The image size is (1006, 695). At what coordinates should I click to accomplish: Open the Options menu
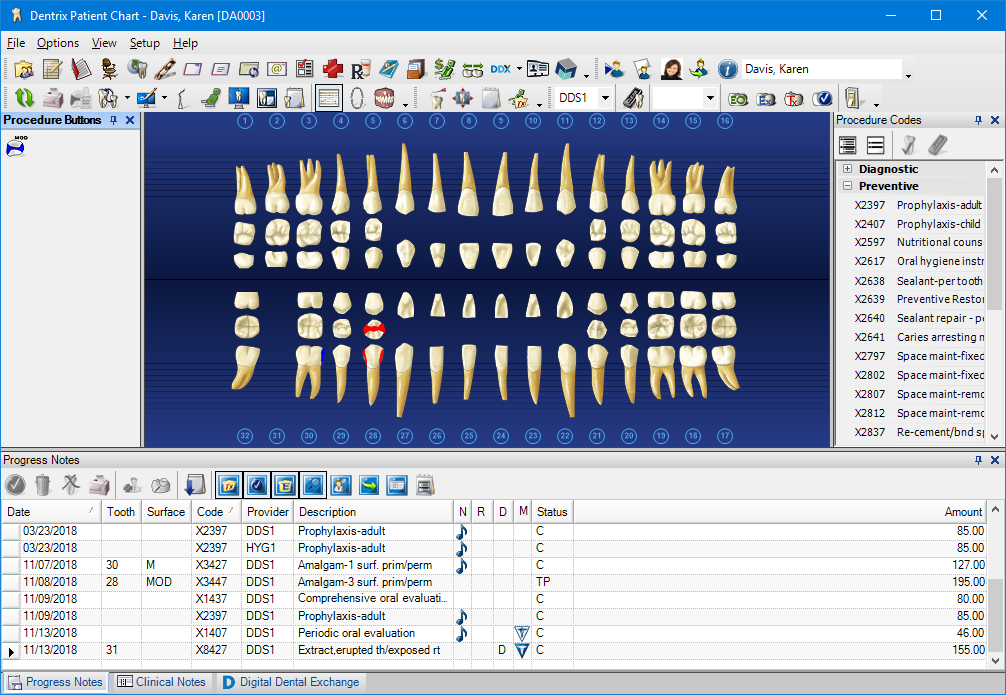click(58, 43)
